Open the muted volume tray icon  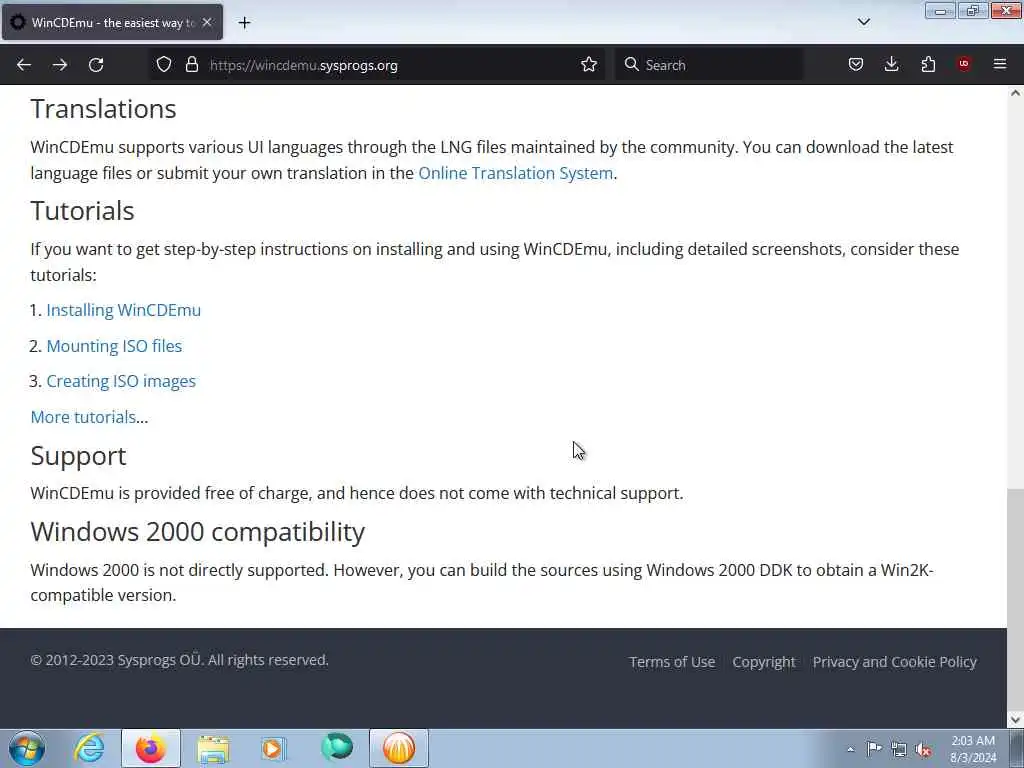923,749
